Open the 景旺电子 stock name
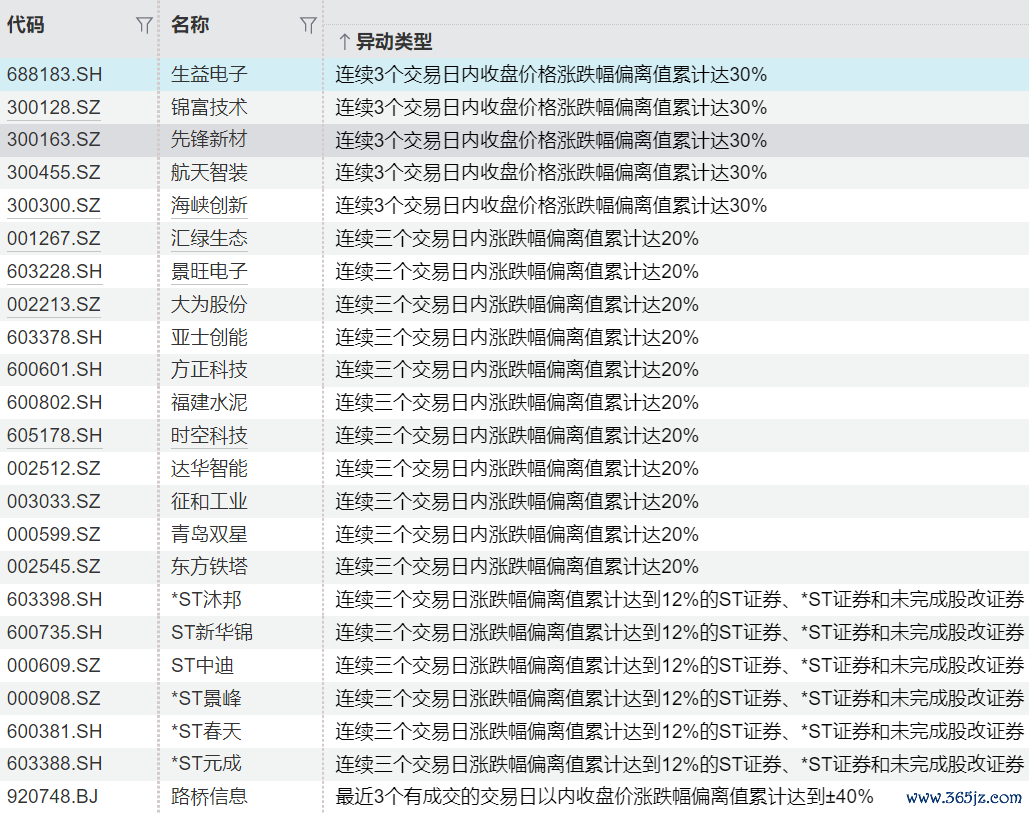 click(209, 272)
